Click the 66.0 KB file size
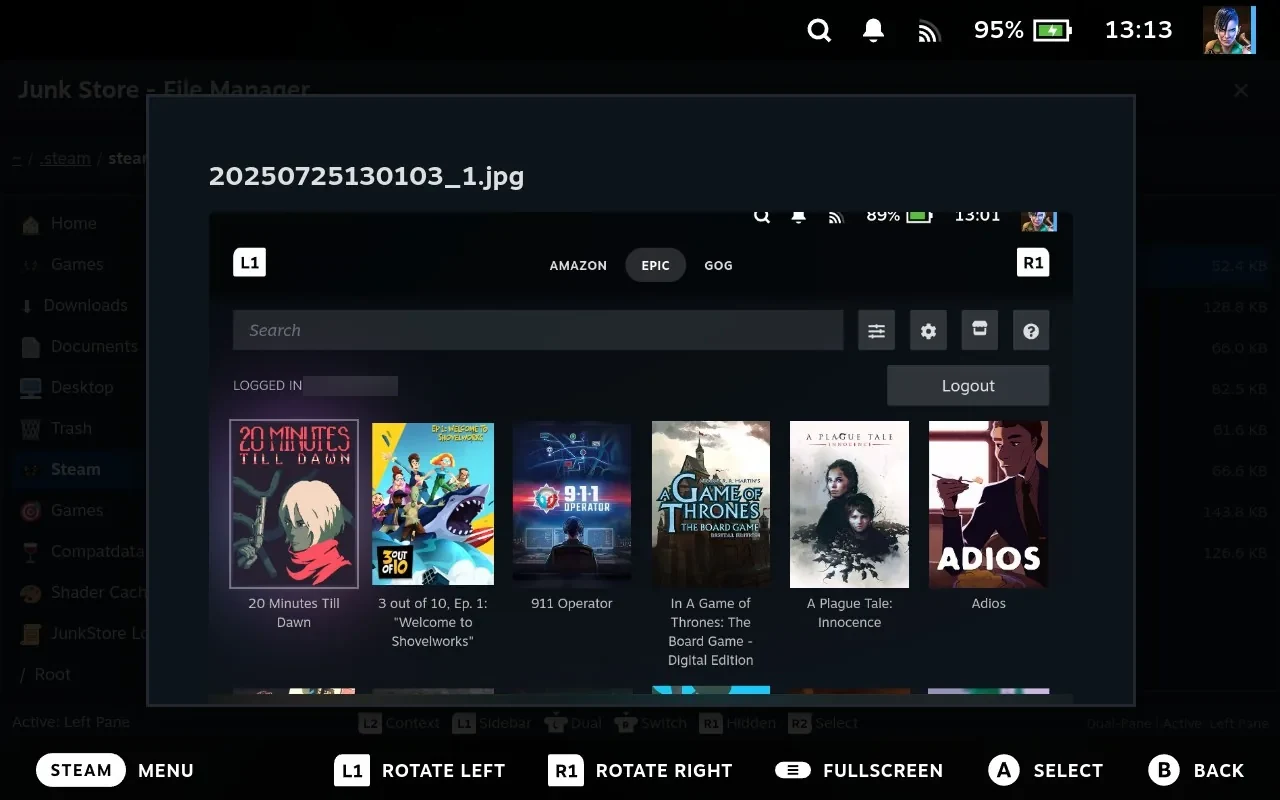This screenshot has width=1280, height=800. pos(1238,348)
